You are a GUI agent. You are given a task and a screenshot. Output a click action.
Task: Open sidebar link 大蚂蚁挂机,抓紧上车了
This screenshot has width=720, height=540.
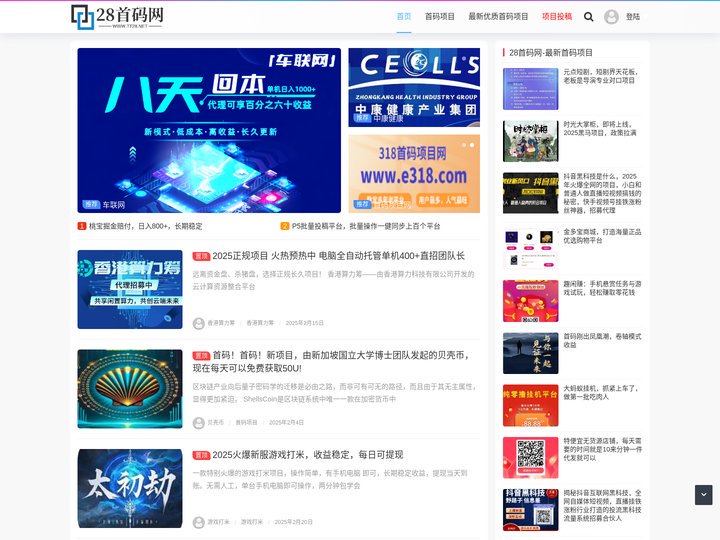pos(601,393)
